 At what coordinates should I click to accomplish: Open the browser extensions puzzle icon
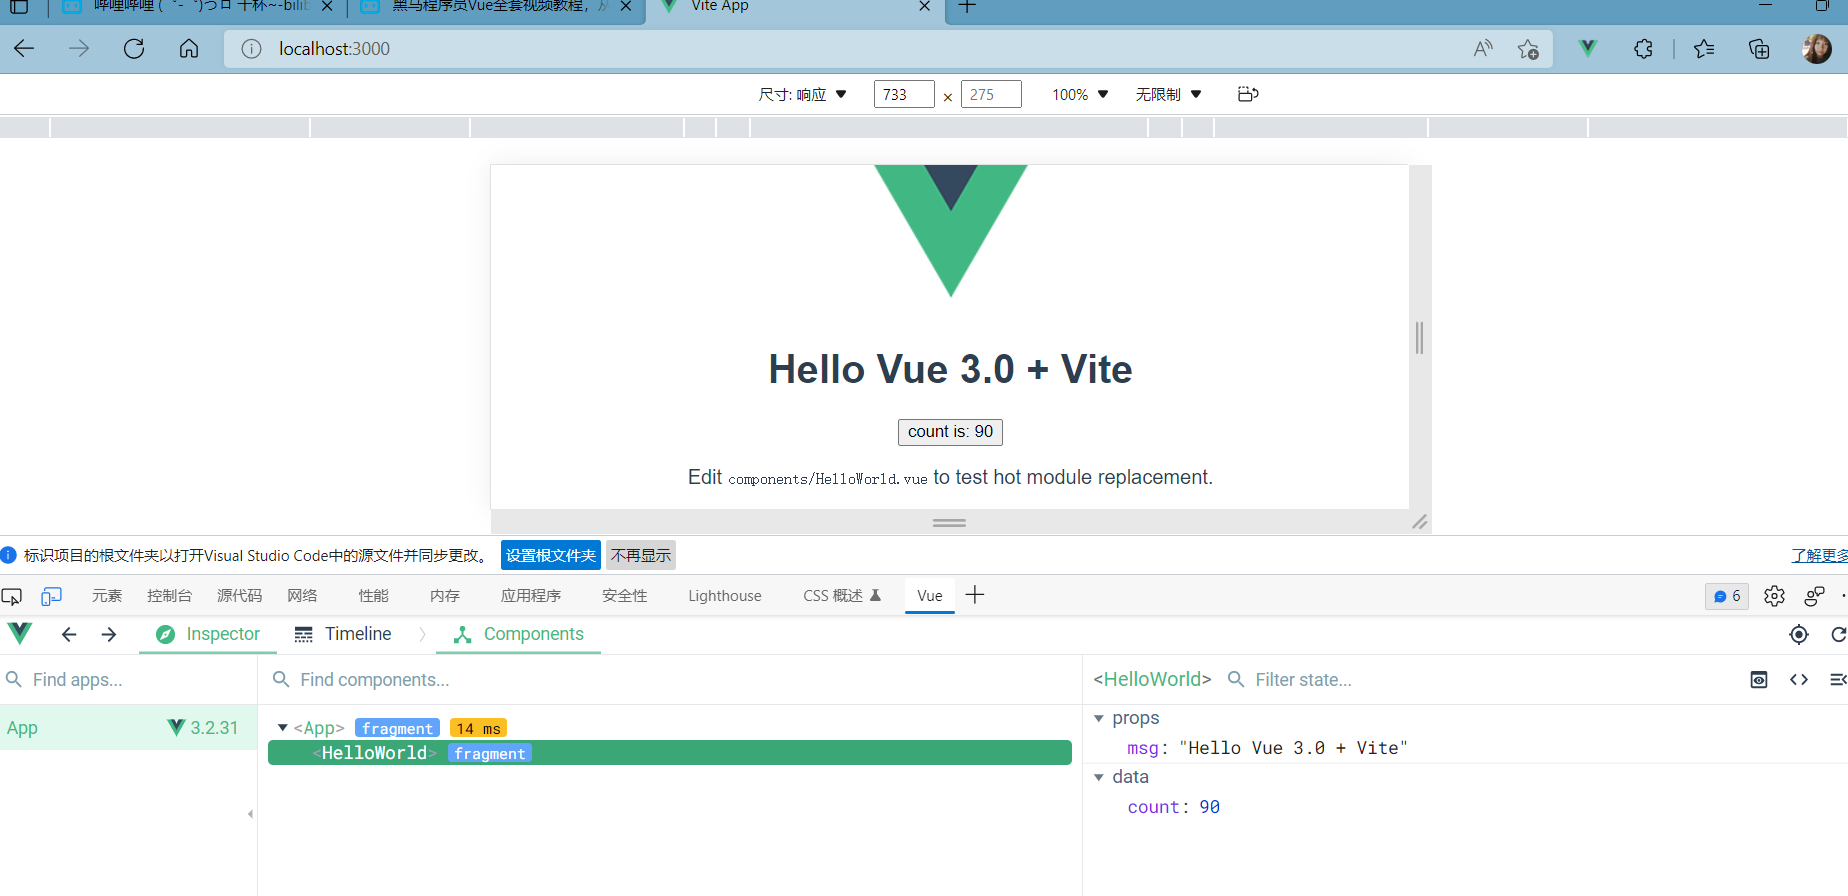coord(1643,48)
